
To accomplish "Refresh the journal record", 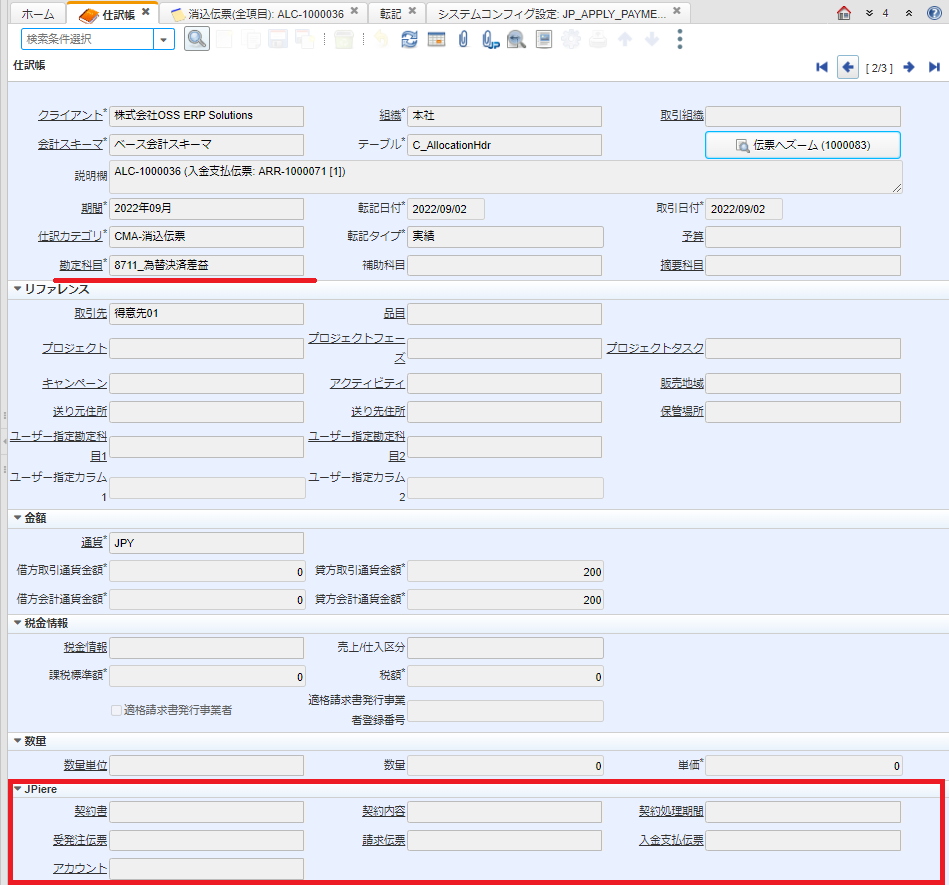I will 409,39.
